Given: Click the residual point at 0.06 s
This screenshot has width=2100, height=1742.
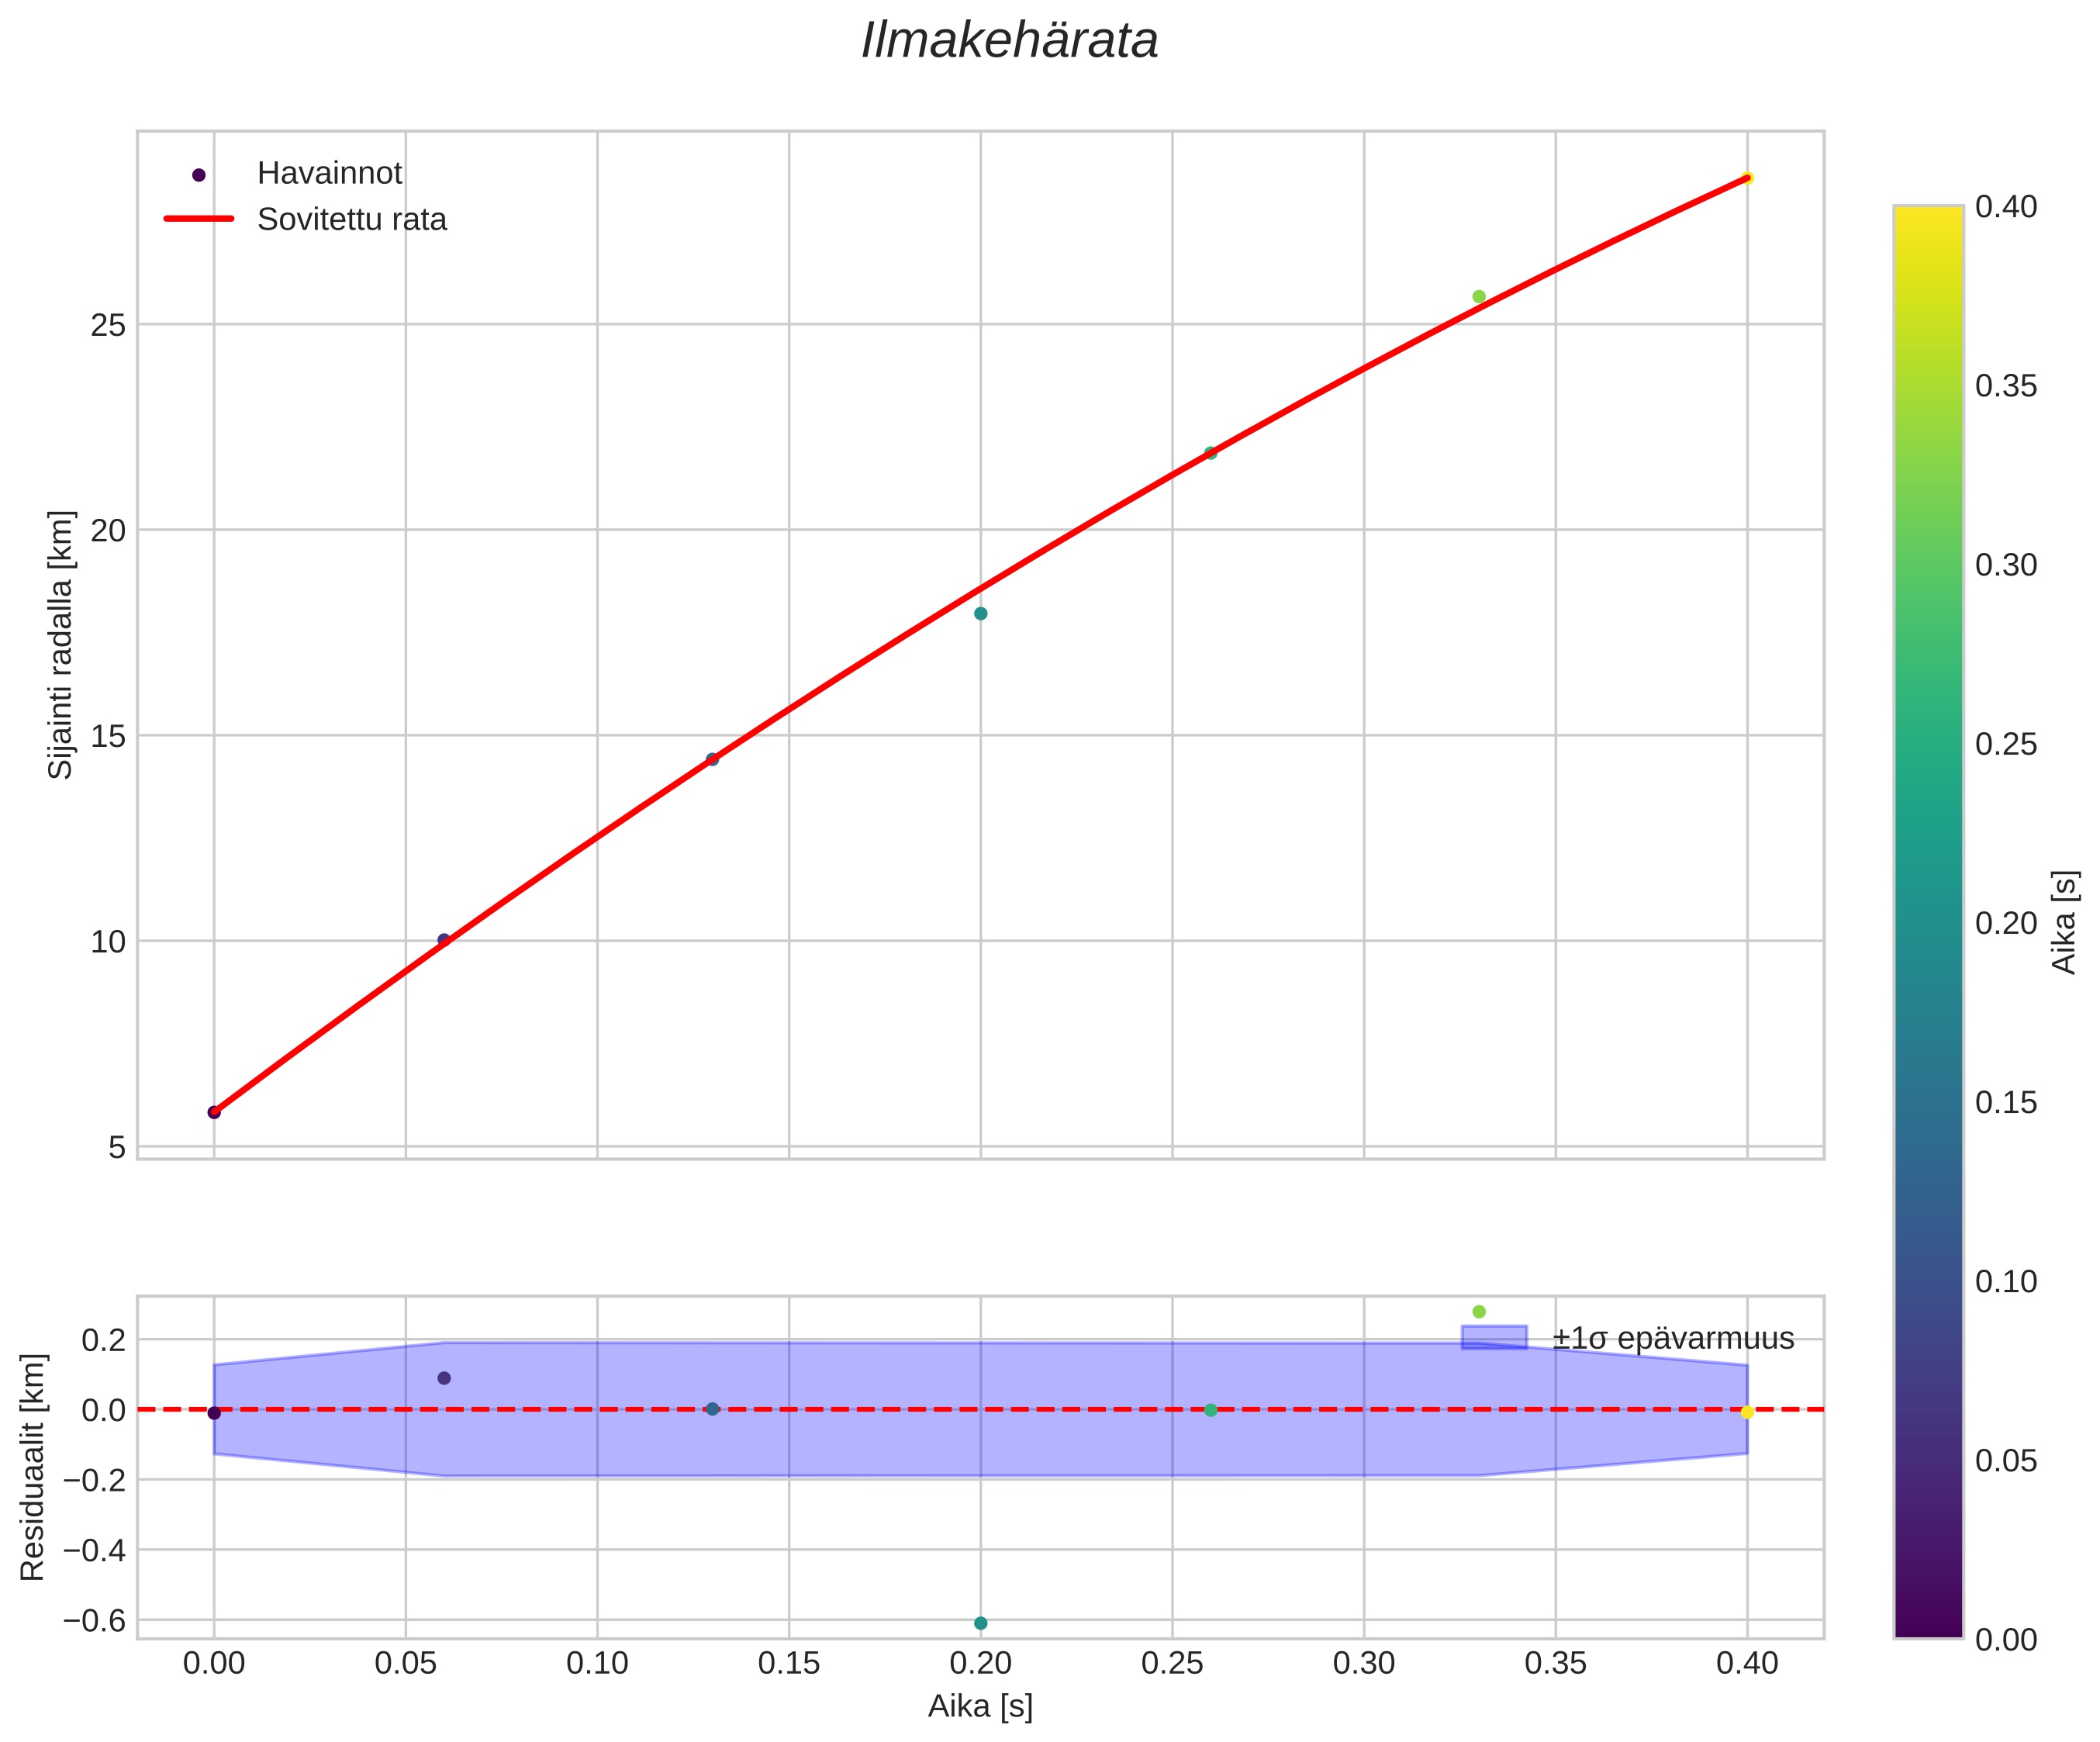Looking at the screenshot, I should coord(444,1378).
